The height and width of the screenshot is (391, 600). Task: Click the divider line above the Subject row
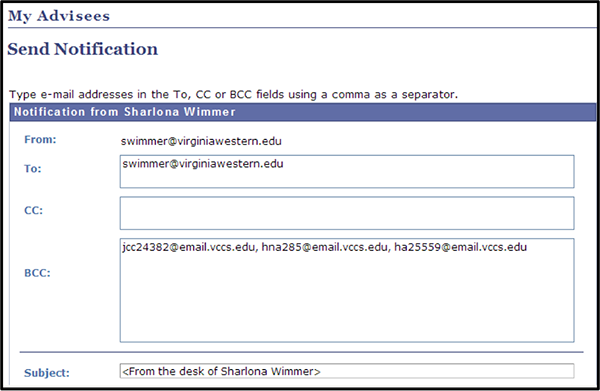[x=302, y=352]
